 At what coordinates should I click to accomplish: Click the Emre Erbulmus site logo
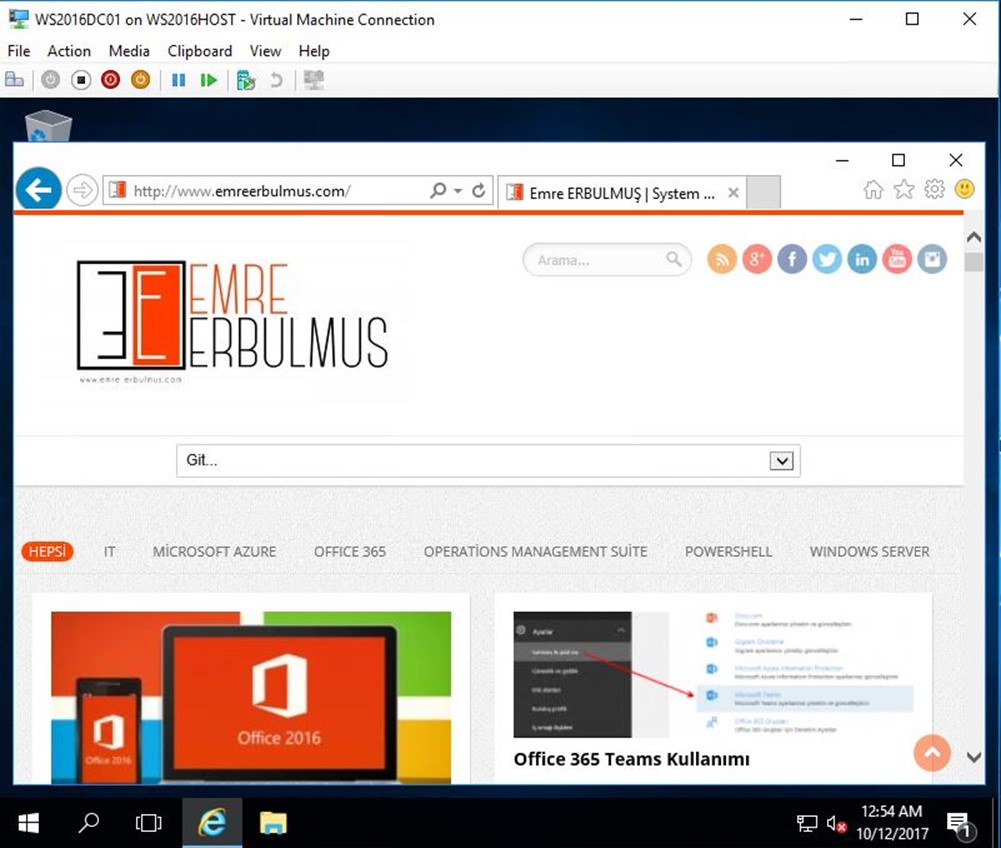[x=232, y=322]
